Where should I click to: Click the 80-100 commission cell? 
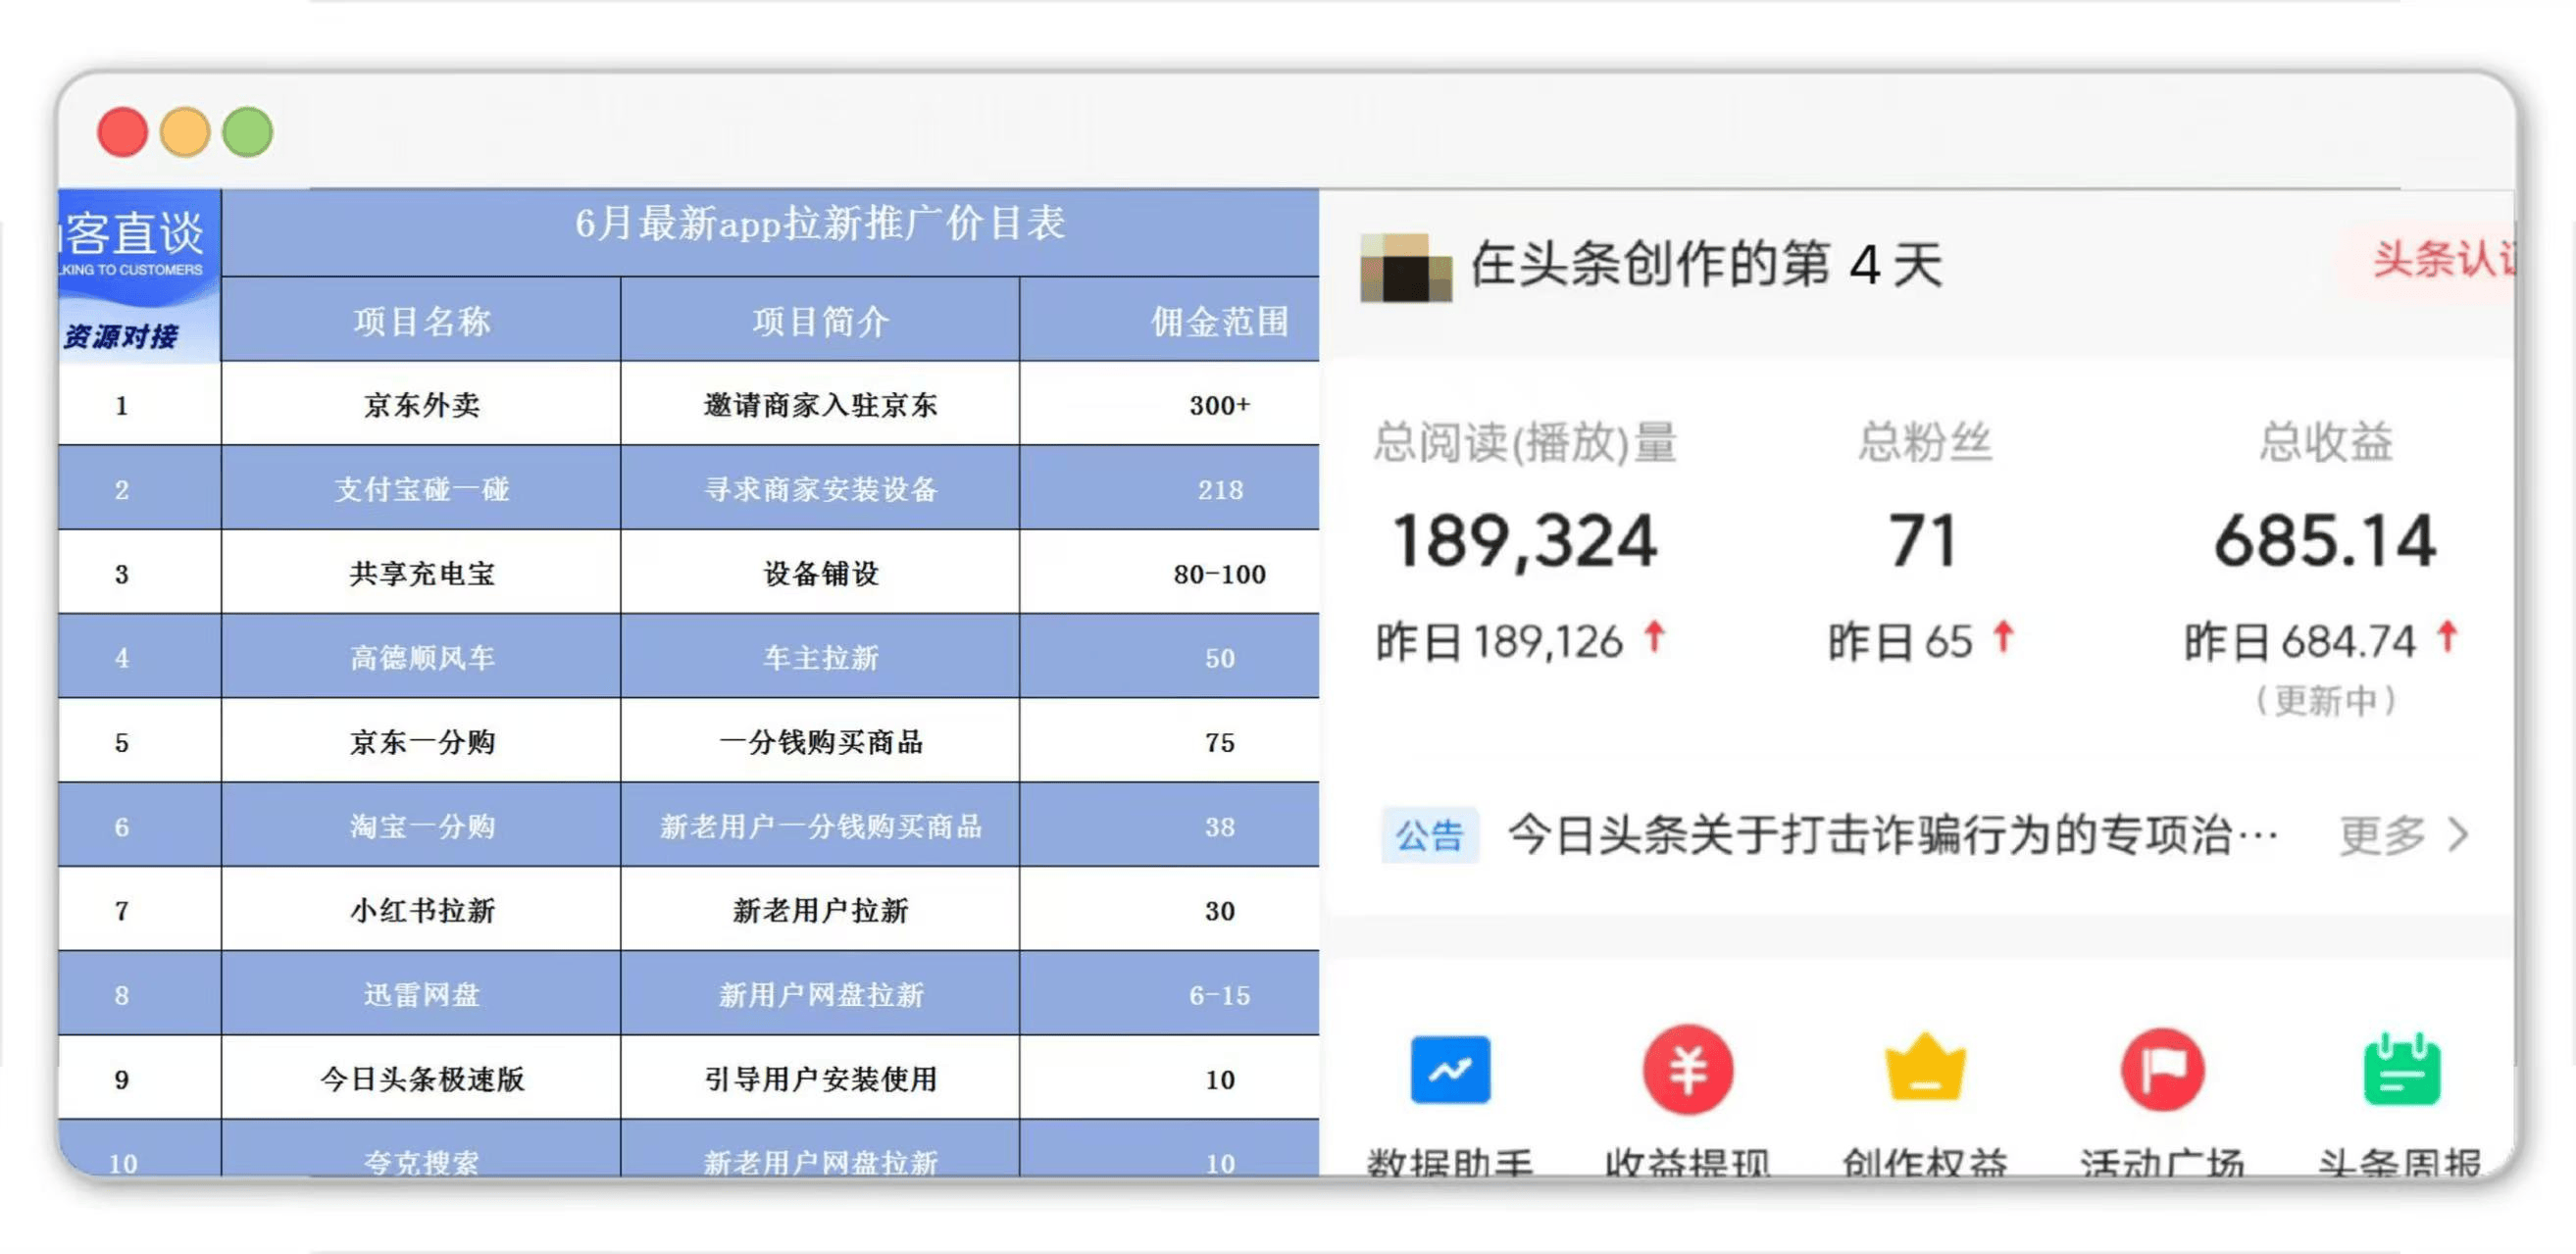point(1170,573)
